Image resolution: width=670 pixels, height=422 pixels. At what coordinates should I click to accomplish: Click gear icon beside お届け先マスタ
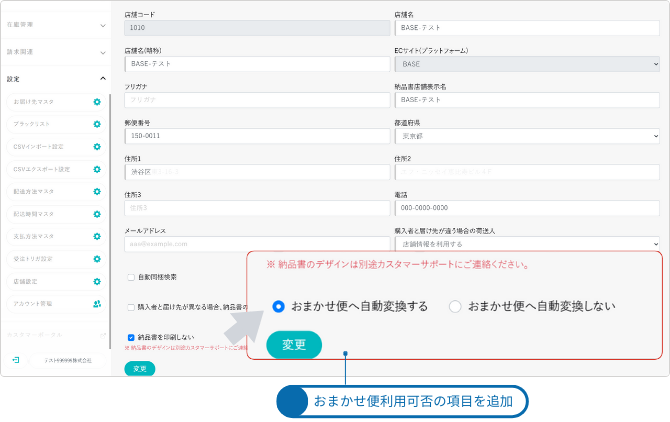(x=97, y=102)
